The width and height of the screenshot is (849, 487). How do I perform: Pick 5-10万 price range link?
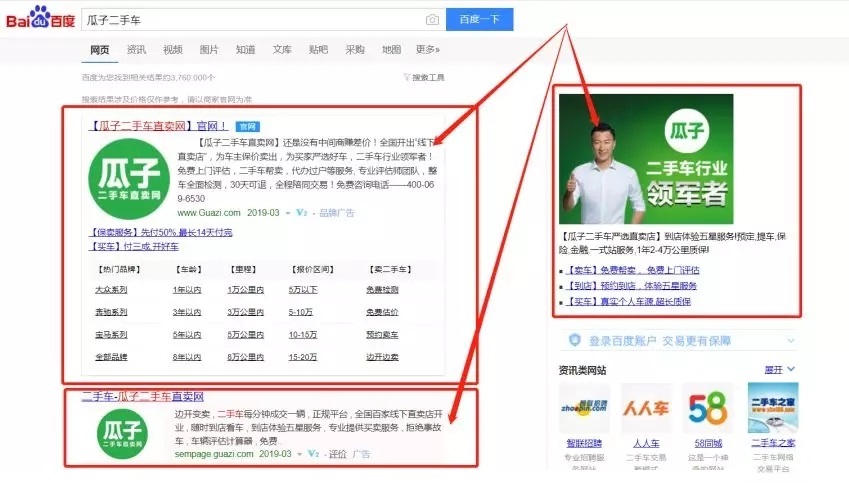[301, 312]
